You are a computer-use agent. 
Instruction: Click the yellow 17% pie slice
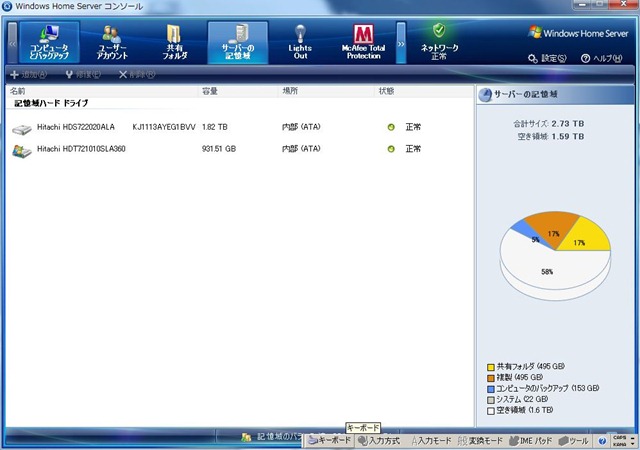[586, 239]
